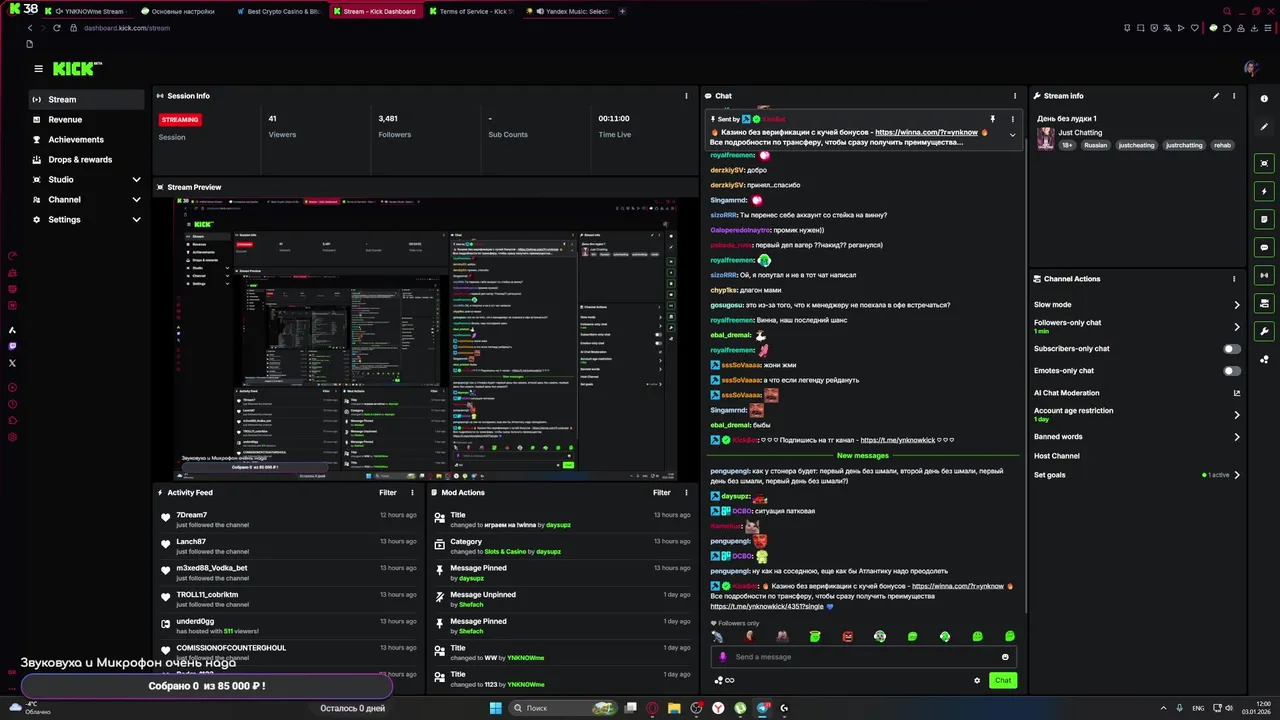Click the Stream Preview thumbnail
Image resolution: width=1280 pixels, height=720 pixels.
click(x=425, y=338)
